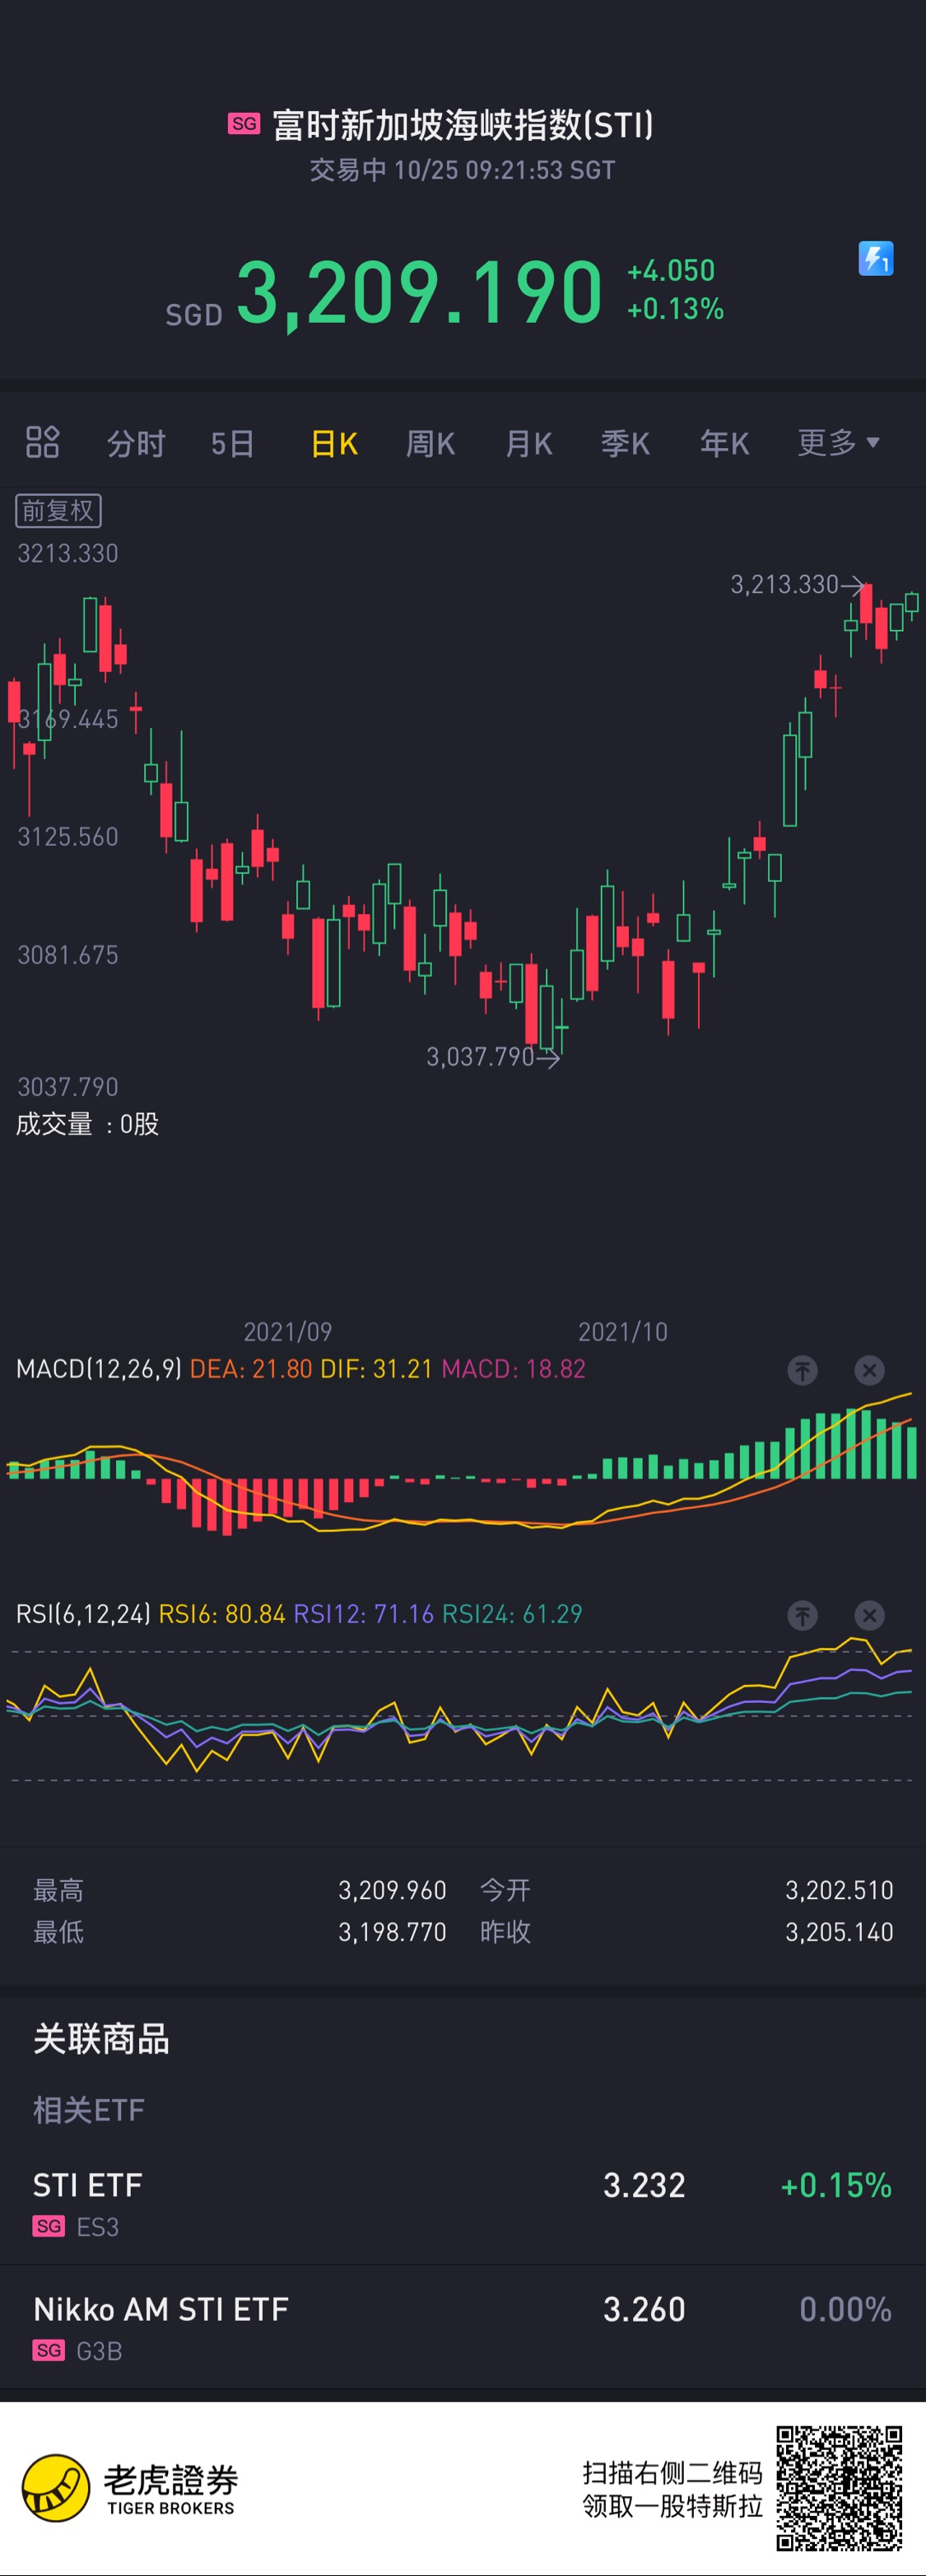Tap the MACD: 18.82 value

513,1369
